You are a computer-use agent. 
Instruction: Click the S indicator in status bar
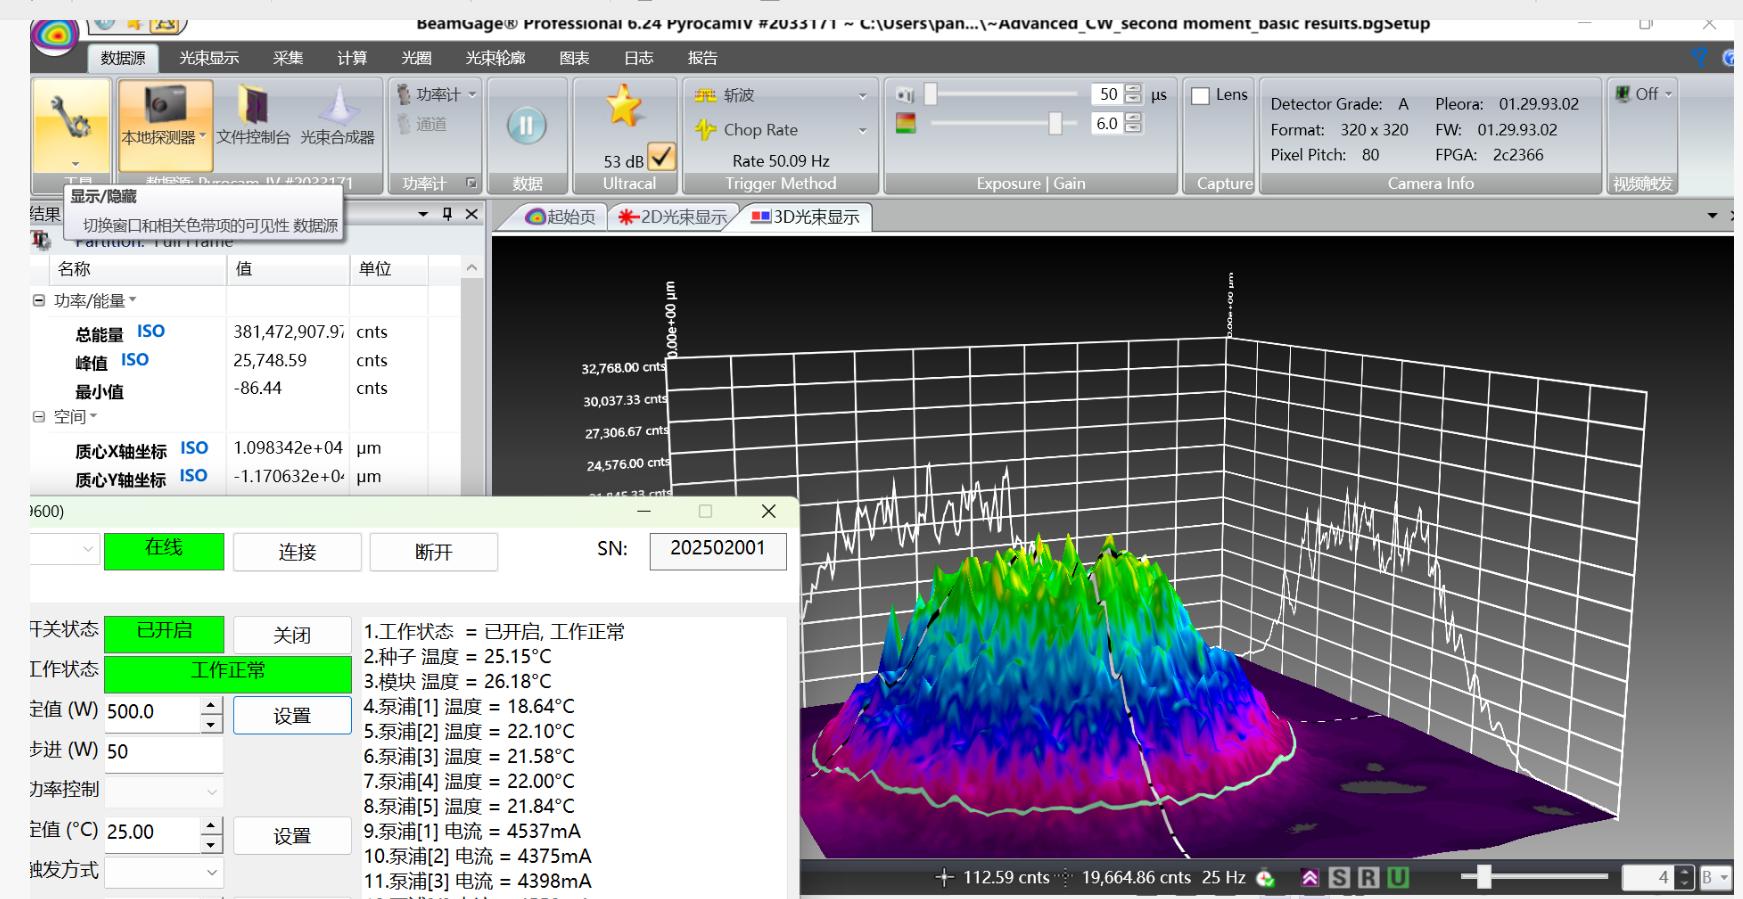click(1338, 878)
